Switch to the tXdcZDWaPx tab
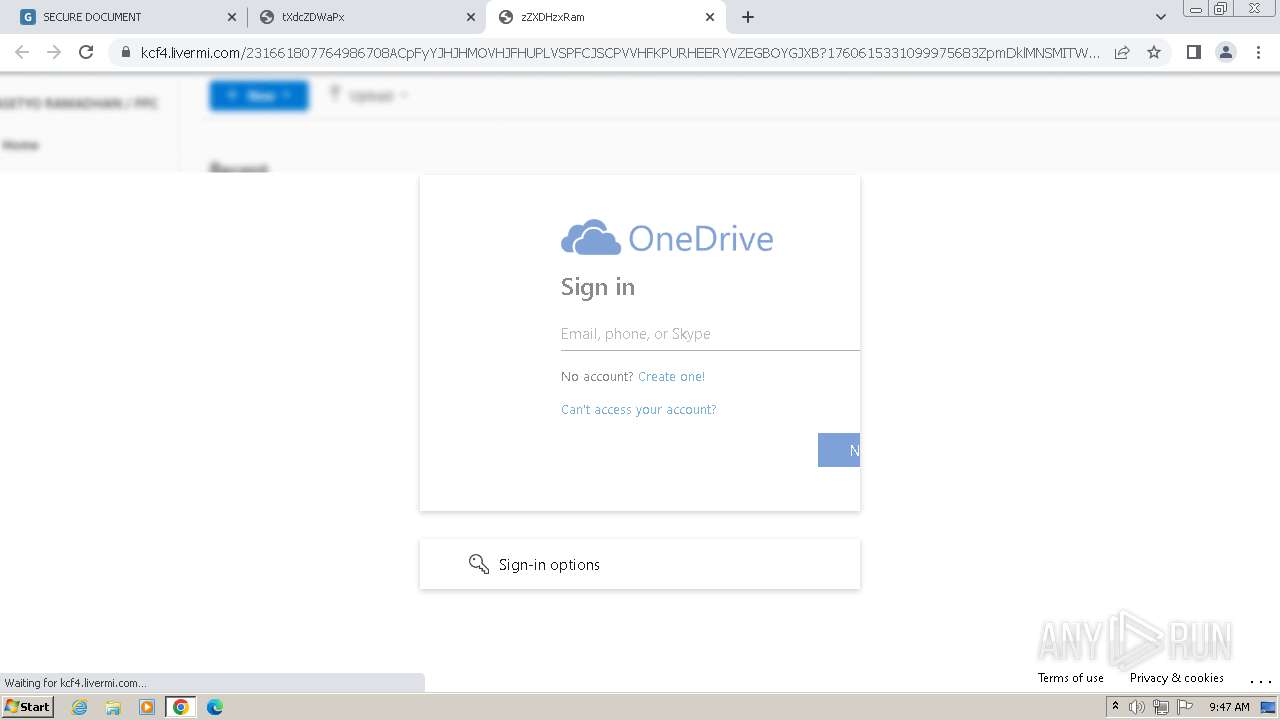The height and width of the screenshot is (720, 1280). [x=365, y=17]
